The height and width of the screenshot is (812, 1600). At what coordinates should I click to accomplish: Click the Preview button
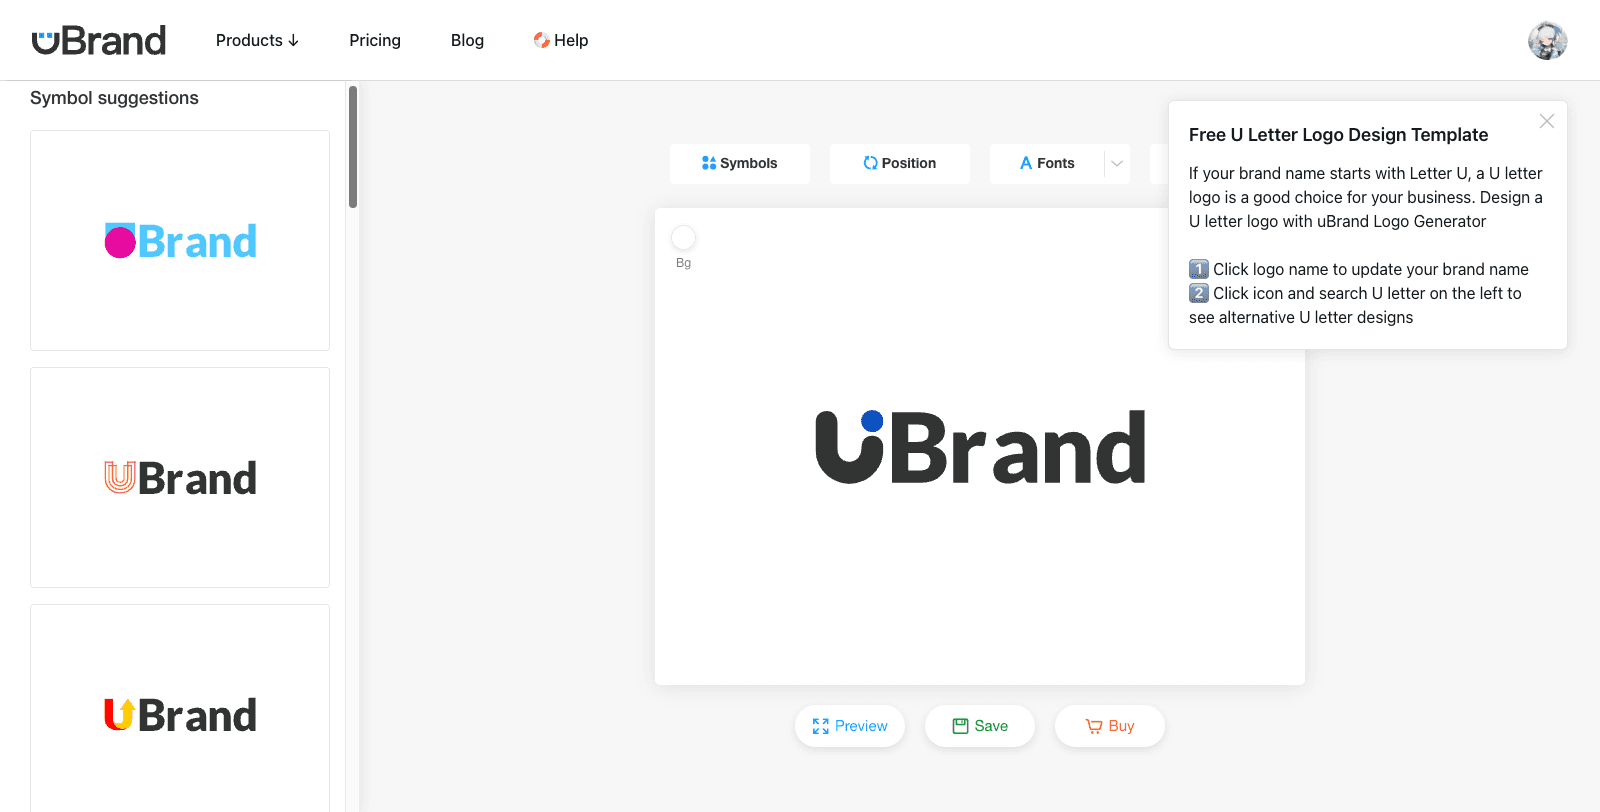click(850, 726)
